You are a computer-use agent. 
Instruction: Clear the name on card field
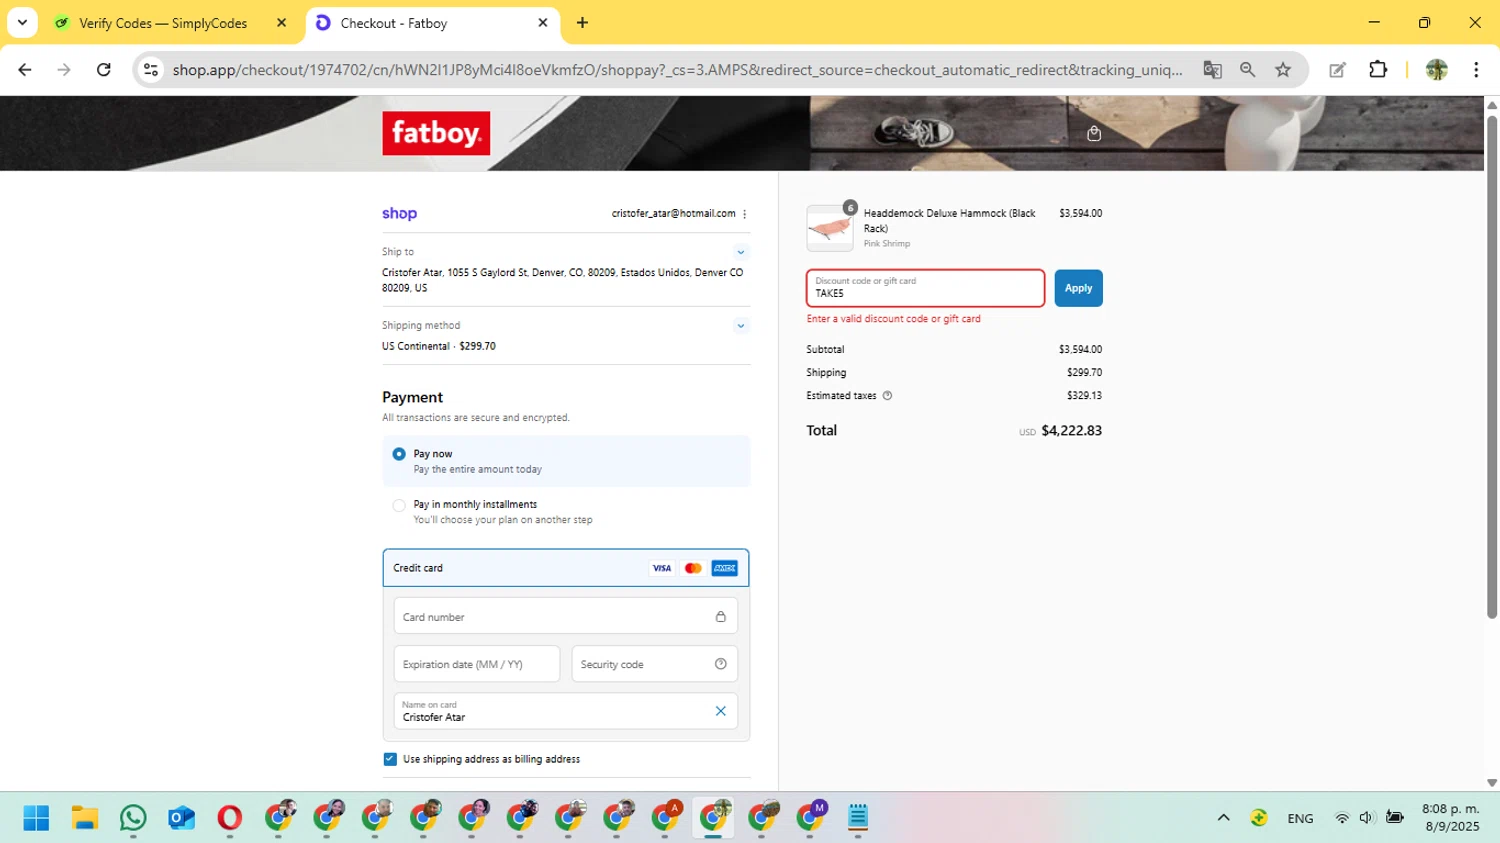[x=720, y=711]
